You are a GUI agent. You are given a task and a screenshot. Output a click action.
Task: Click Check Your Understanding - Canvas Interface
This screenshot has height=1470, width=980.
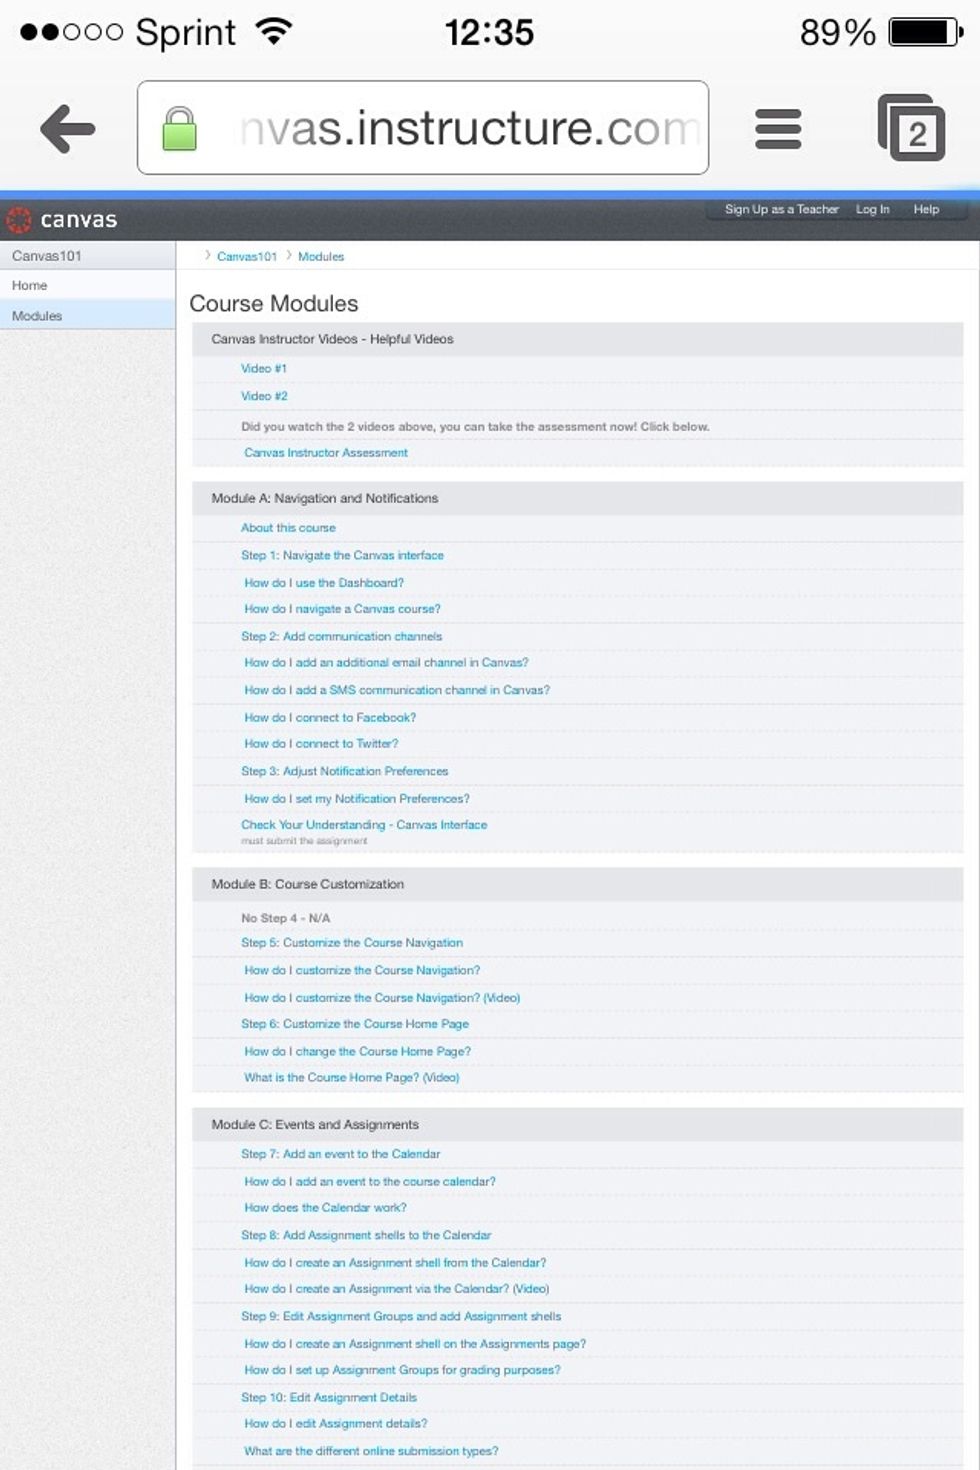coord(363,824)
